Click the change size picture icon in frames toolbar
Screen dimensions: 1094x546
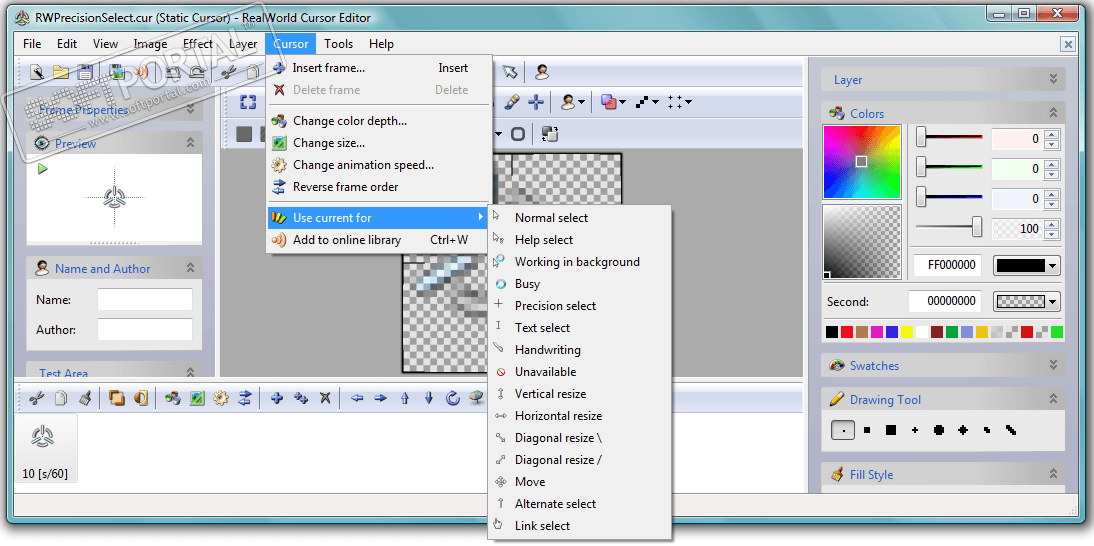pos(197,398)
